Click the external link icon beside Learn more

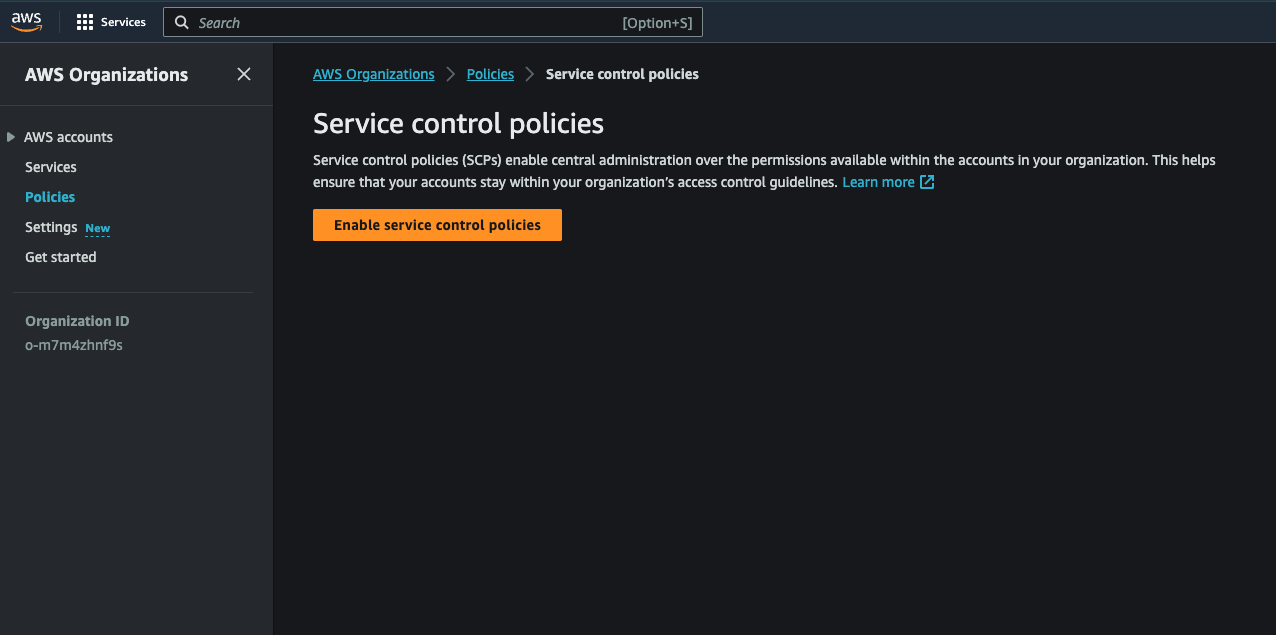(x=927, y=182)
